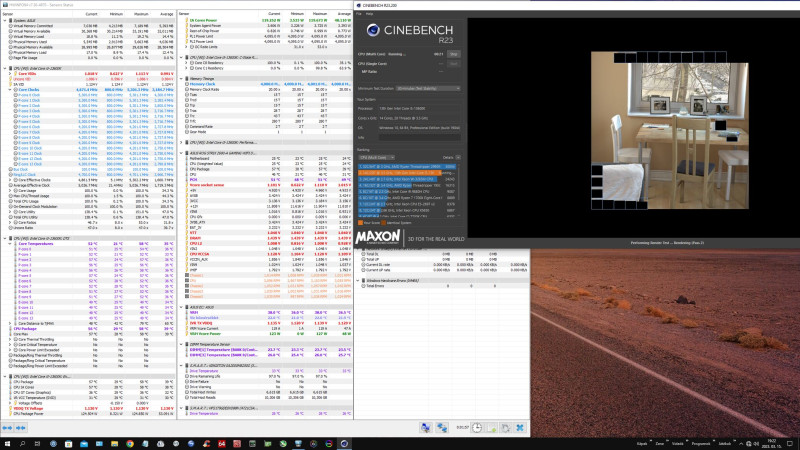Collapse the Core Clocks tree
The width and height of the screenshot is (800, 450).
tap(10, 90)
